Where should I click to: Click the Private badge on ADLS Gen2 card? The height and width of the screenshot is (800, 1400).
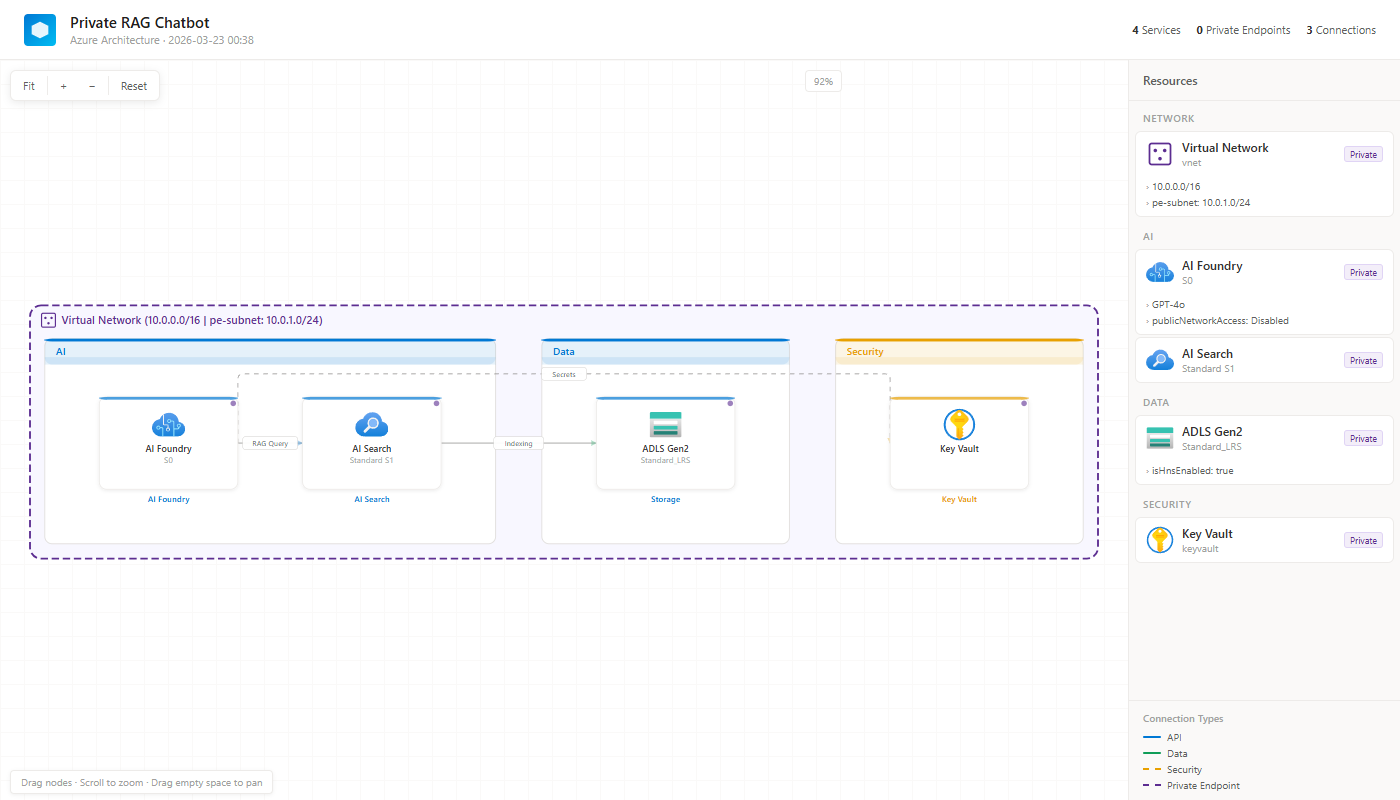[1363, 438]
